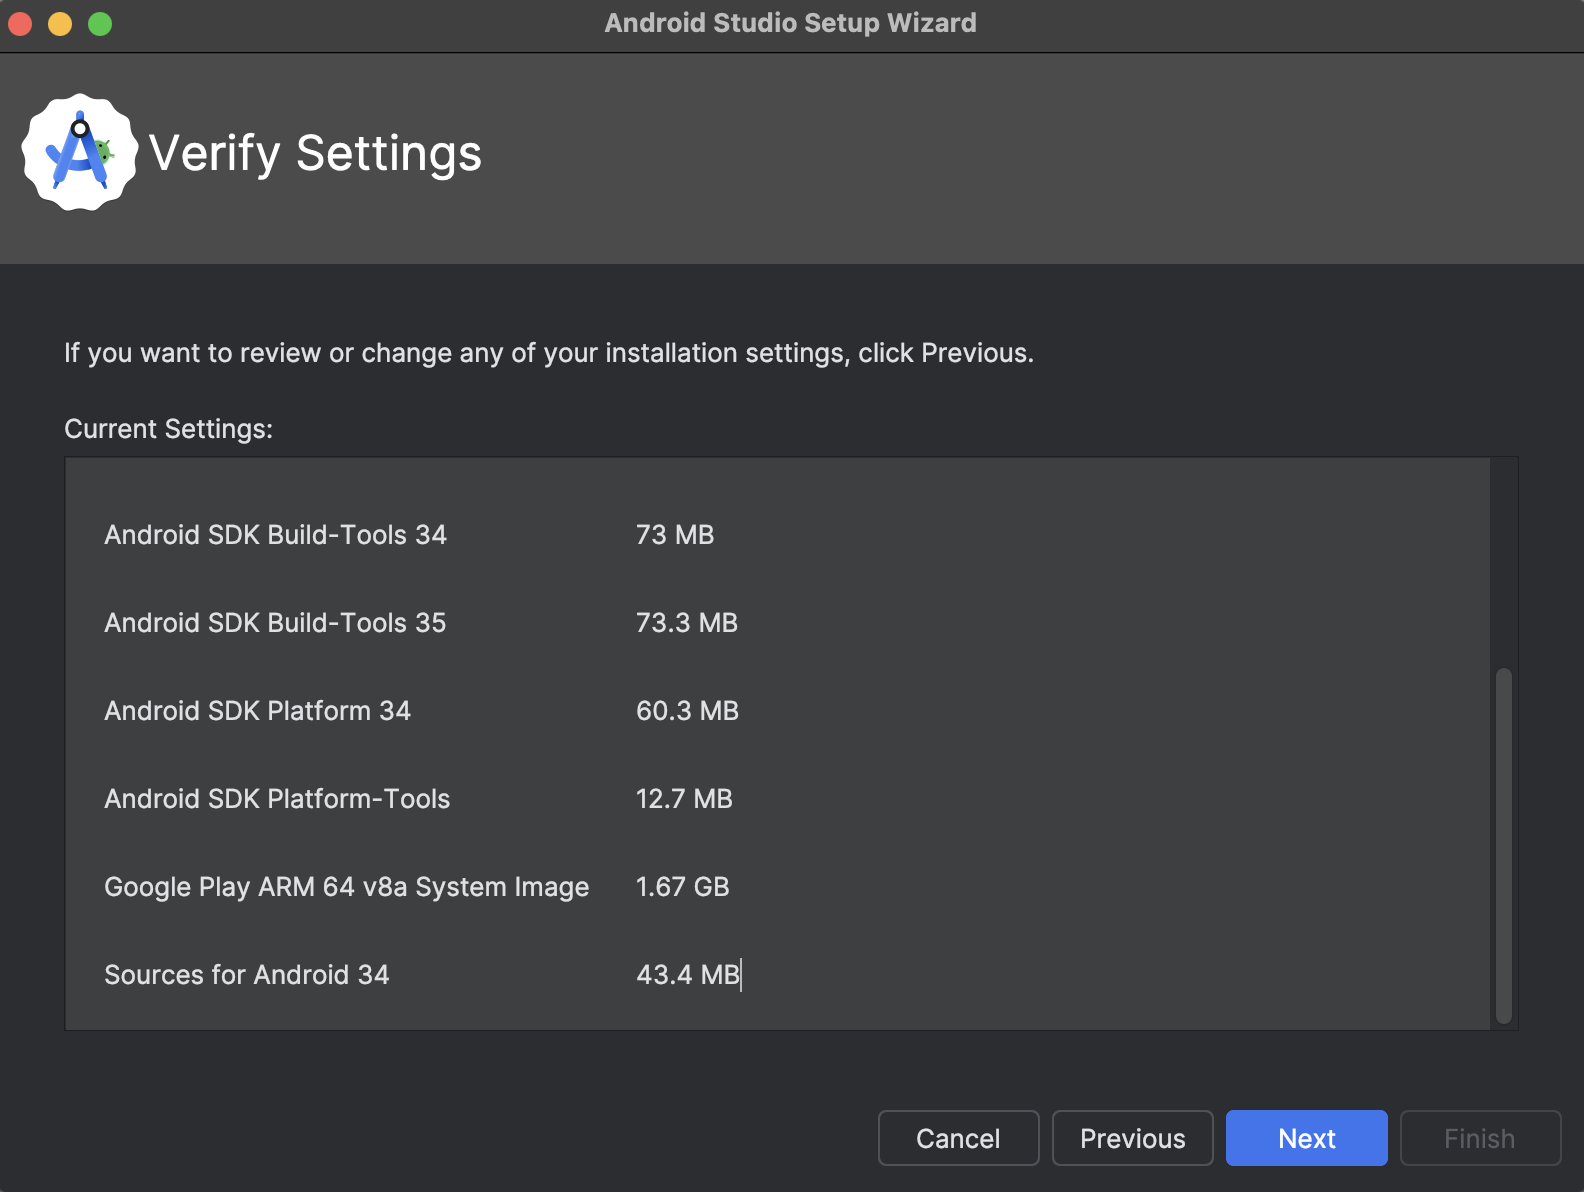
Task: Go back with the Previous button
Action: coord(1132,1138)
